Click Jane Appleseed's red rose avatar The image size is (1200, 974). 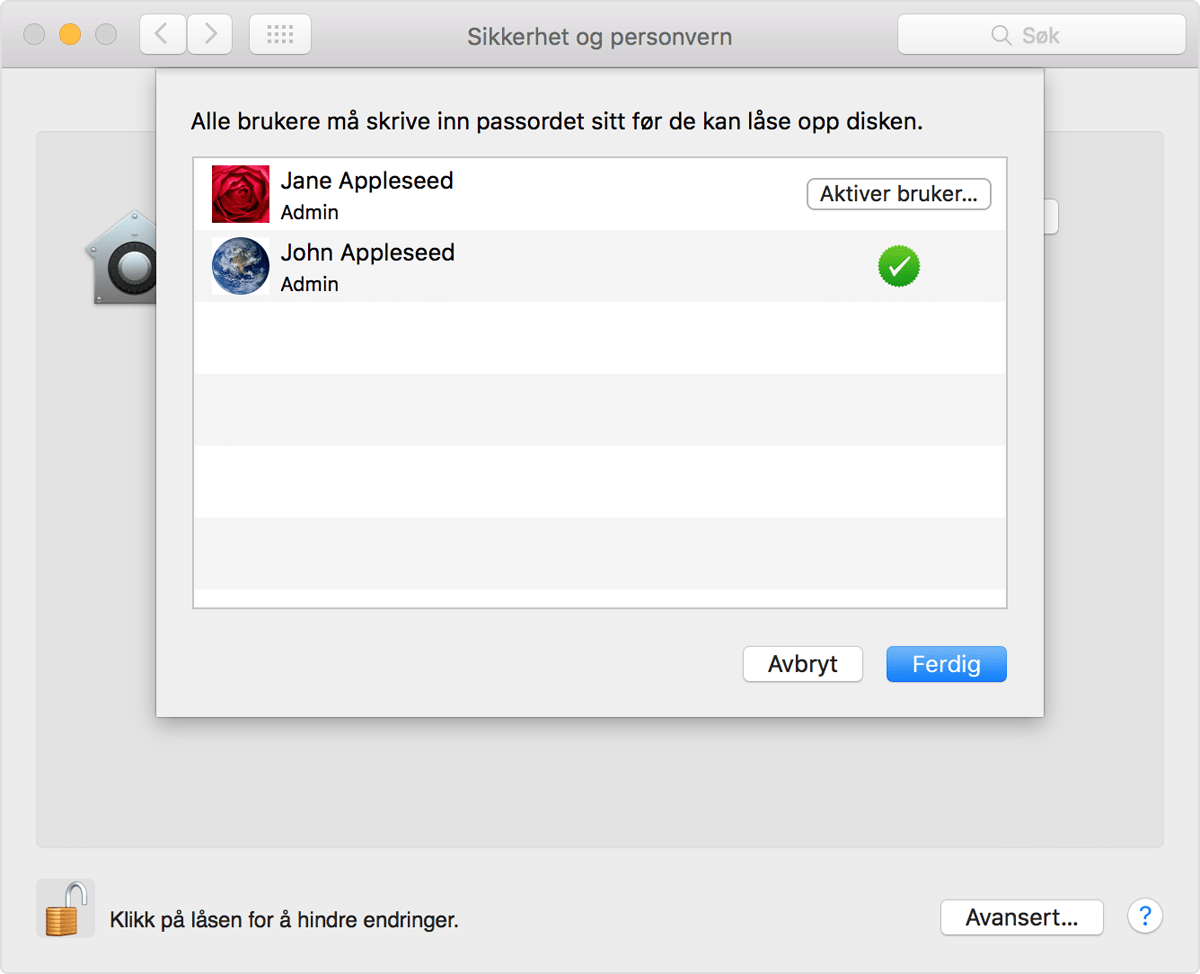240,194
